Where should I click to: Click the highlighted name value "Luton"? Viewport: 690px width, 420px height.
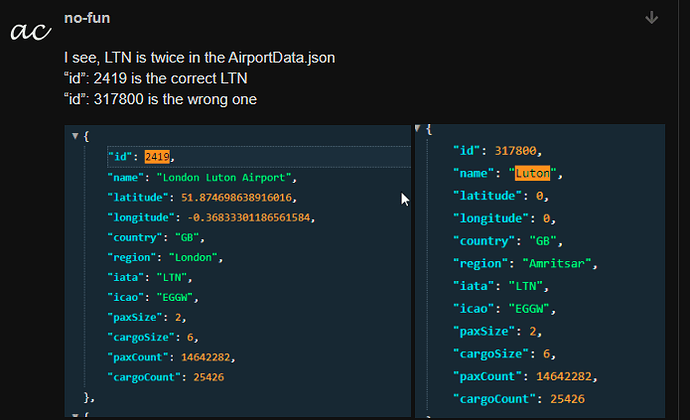(x=532, y=173)
